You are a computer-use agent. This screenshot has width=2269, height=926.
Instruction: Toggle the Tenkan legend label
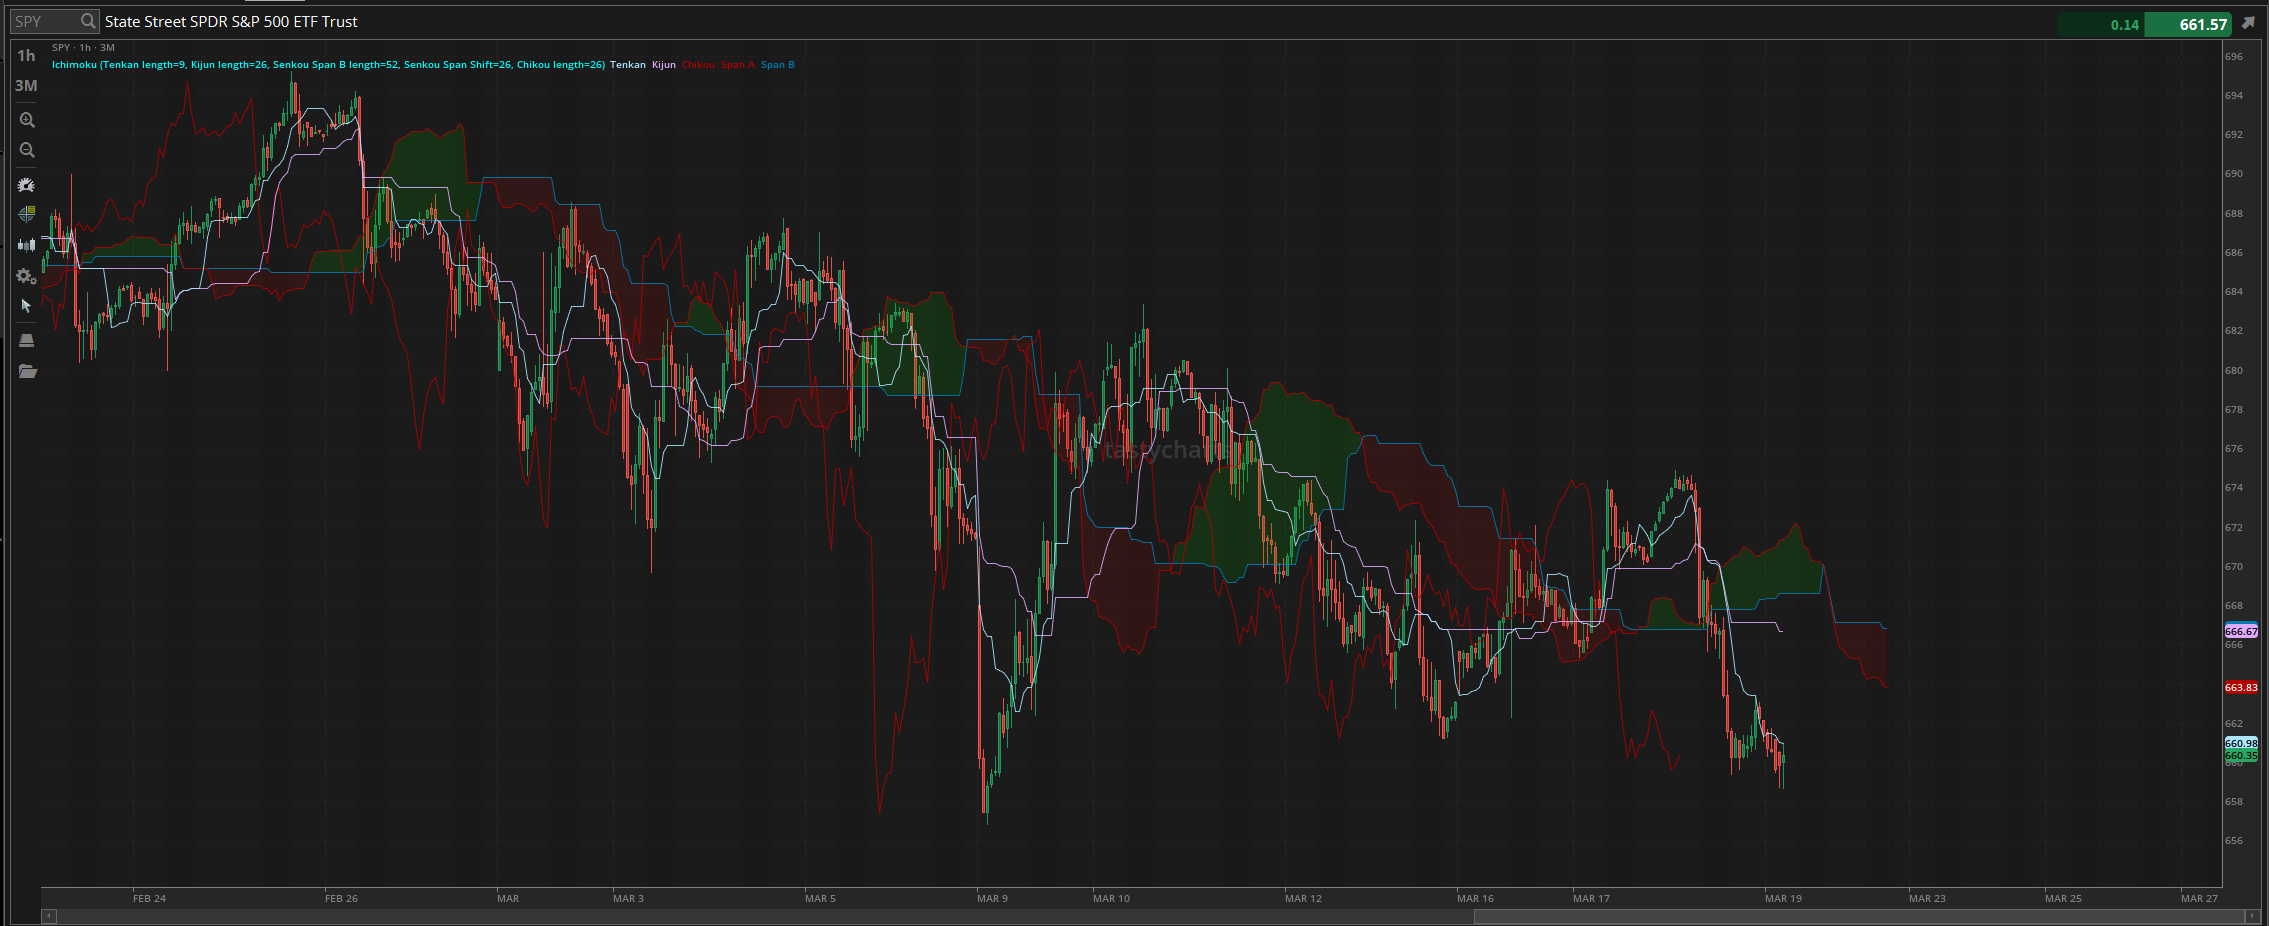point(628,65)
